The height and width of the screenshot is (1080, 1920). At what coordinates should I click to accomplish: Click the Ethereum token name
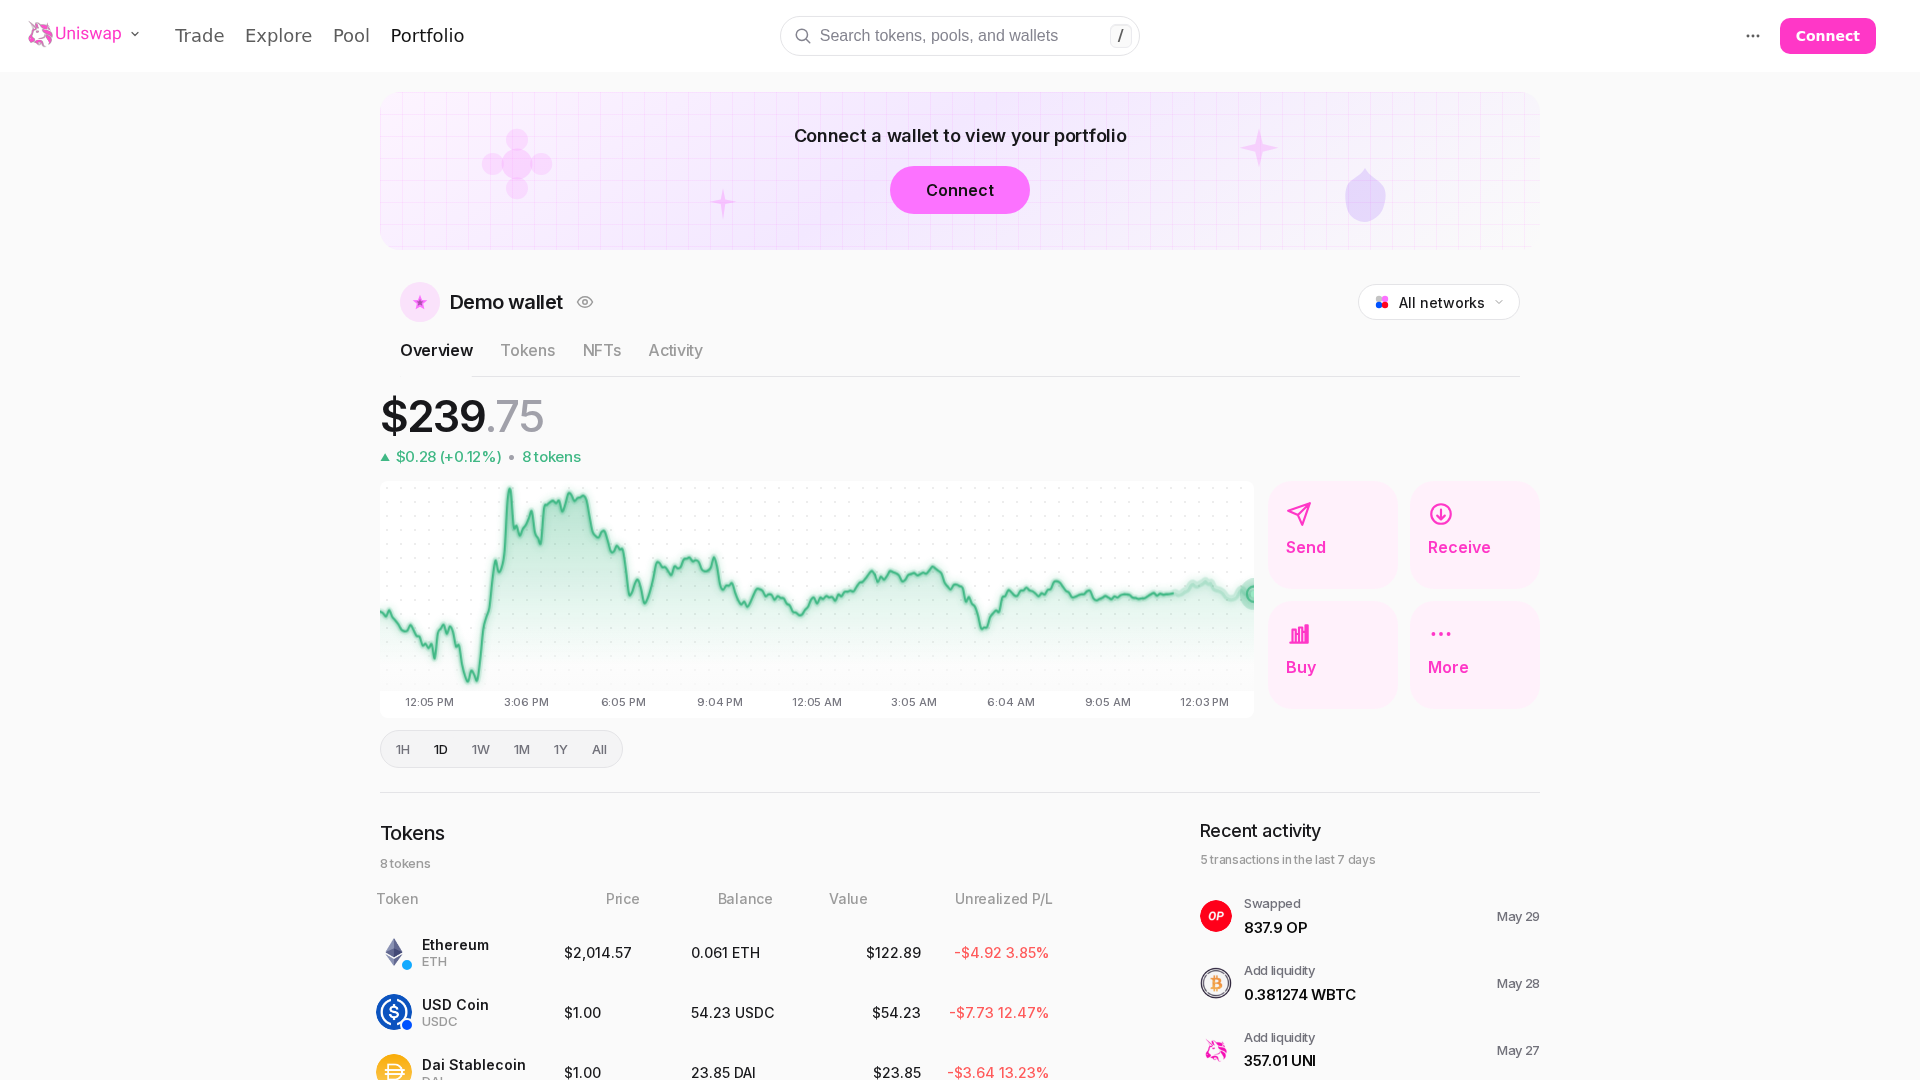tap(455, 945)
